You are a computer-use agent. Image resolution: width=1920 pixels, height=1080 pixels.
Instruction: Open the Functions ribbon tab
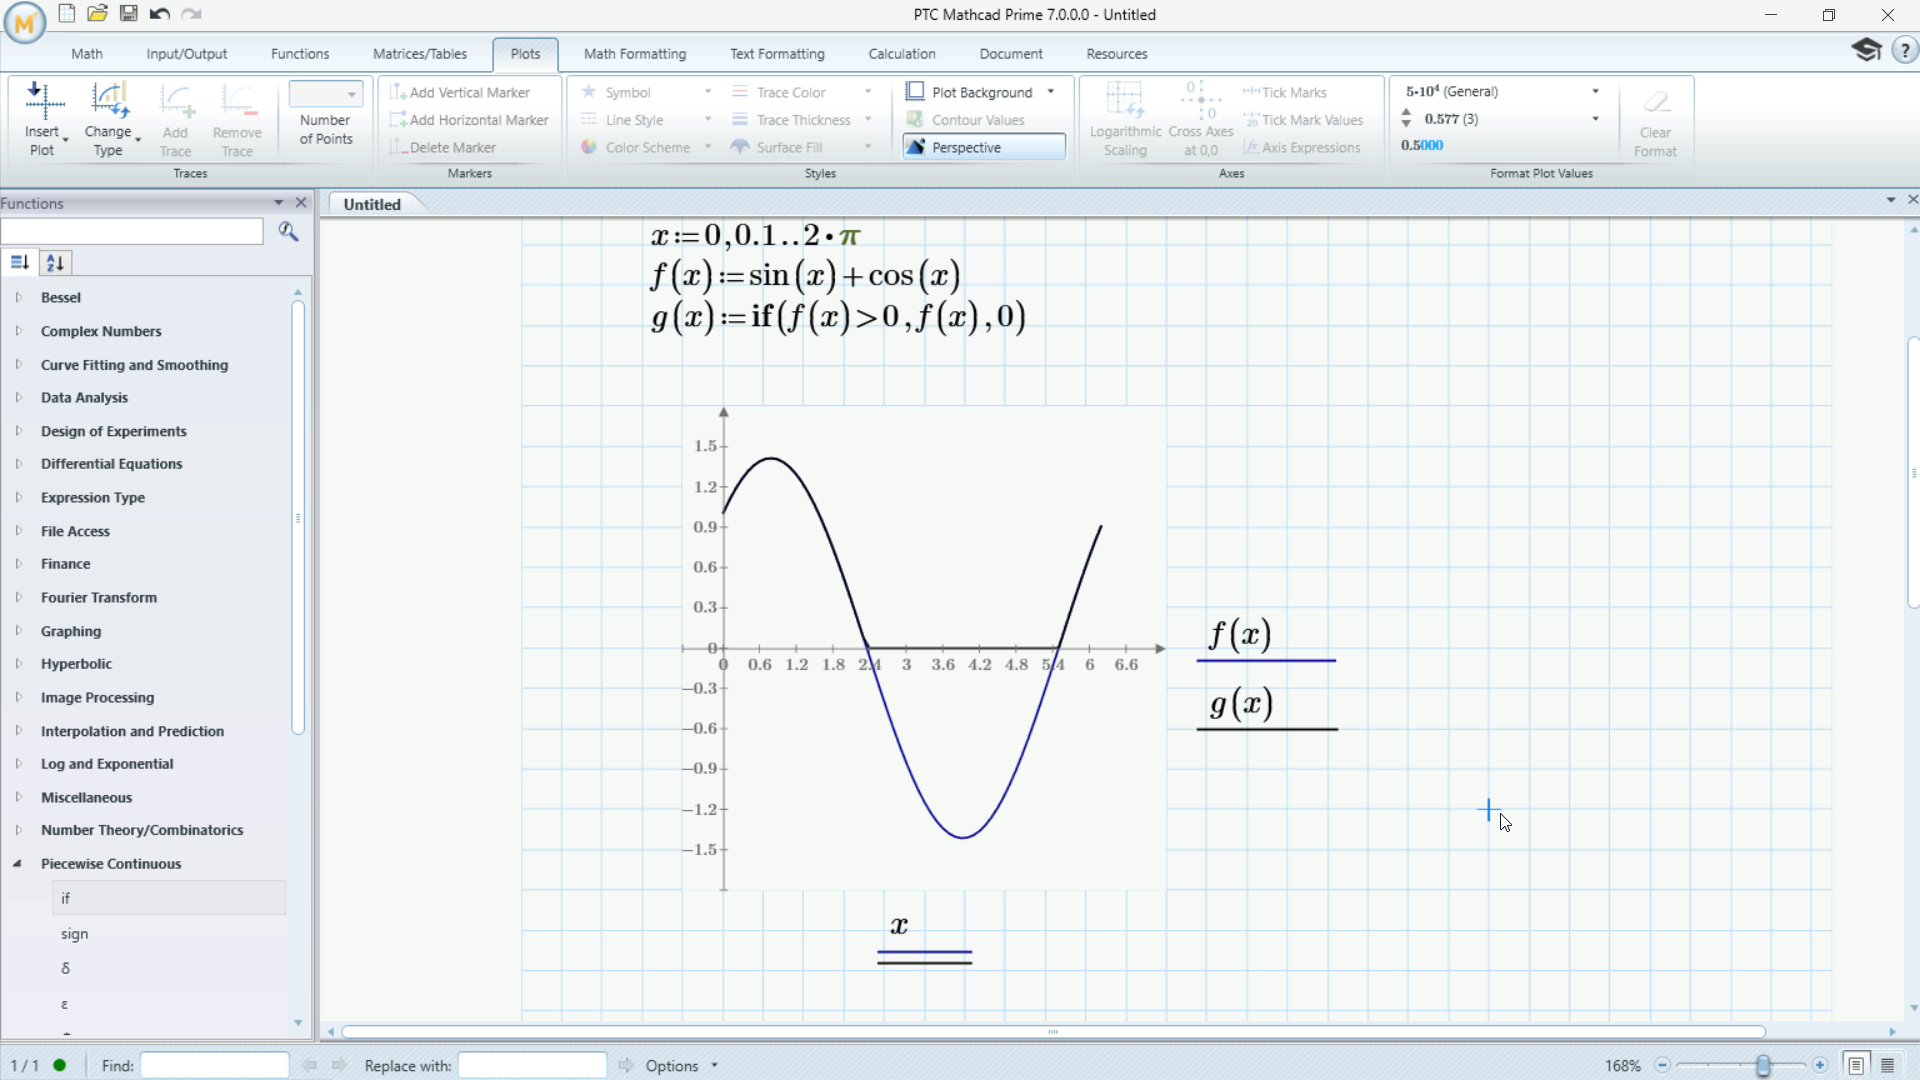coord(300,54)
